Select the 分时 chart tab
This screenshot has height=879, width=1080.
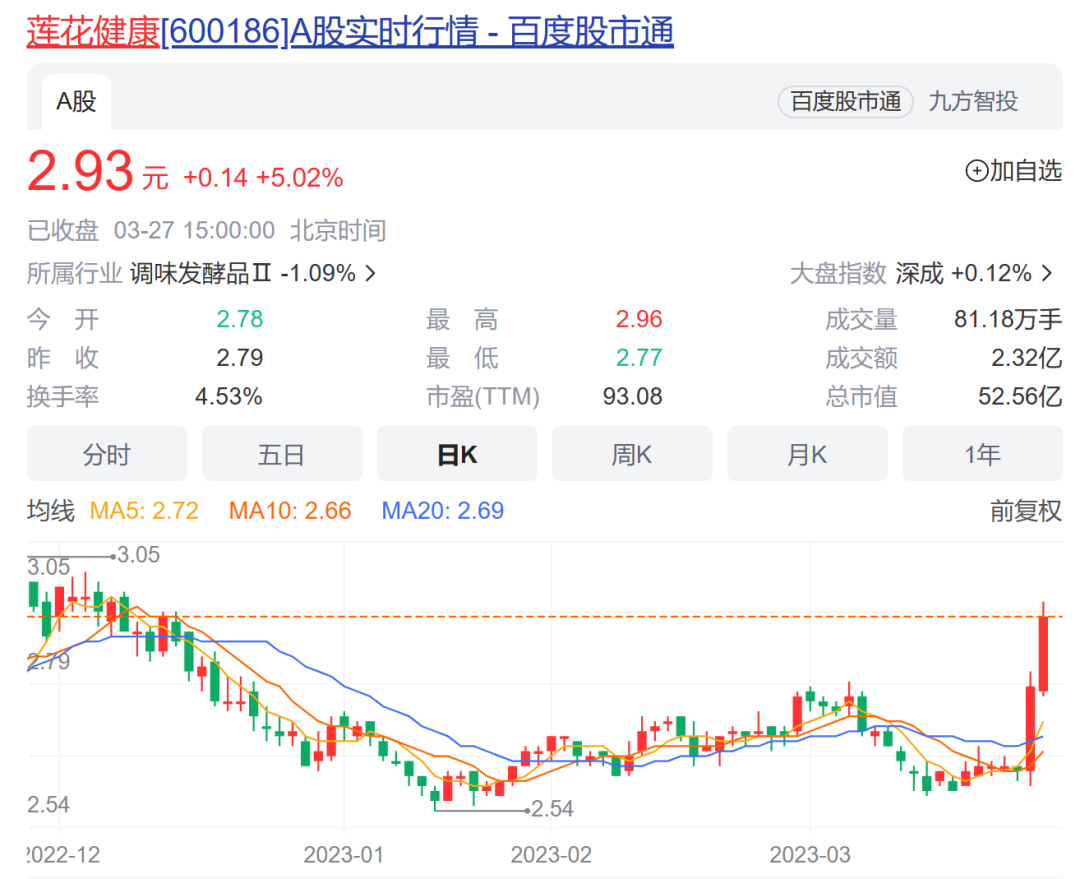(x=107, y=454)
